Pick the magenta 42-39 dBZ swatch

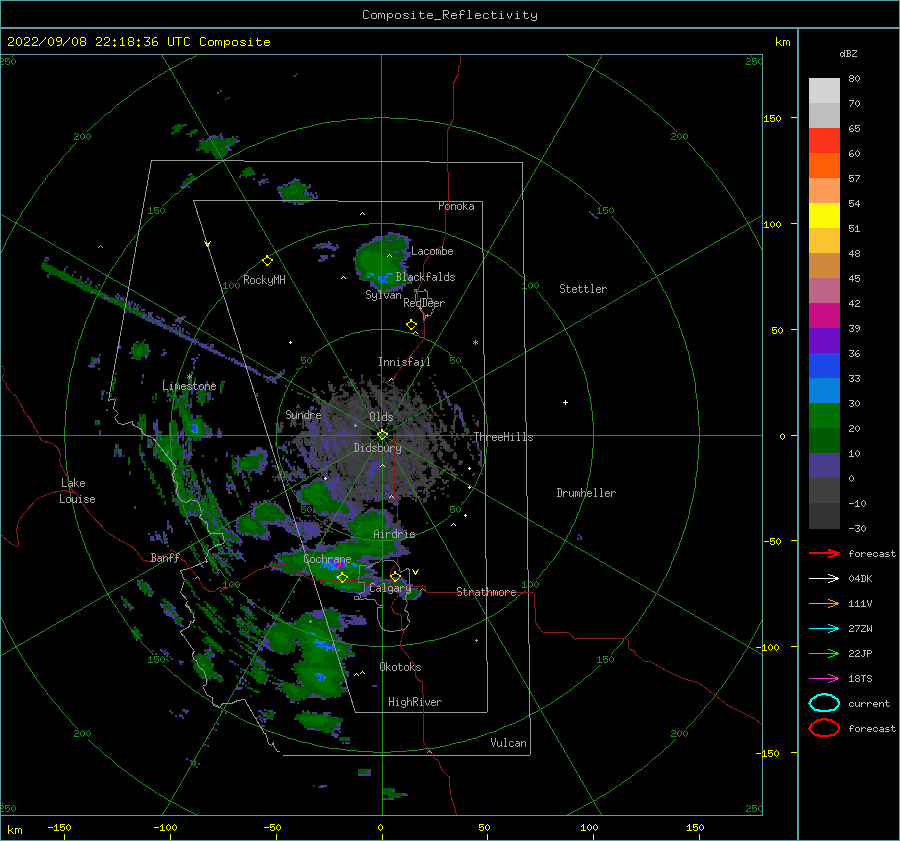click(x=824, y=316)
